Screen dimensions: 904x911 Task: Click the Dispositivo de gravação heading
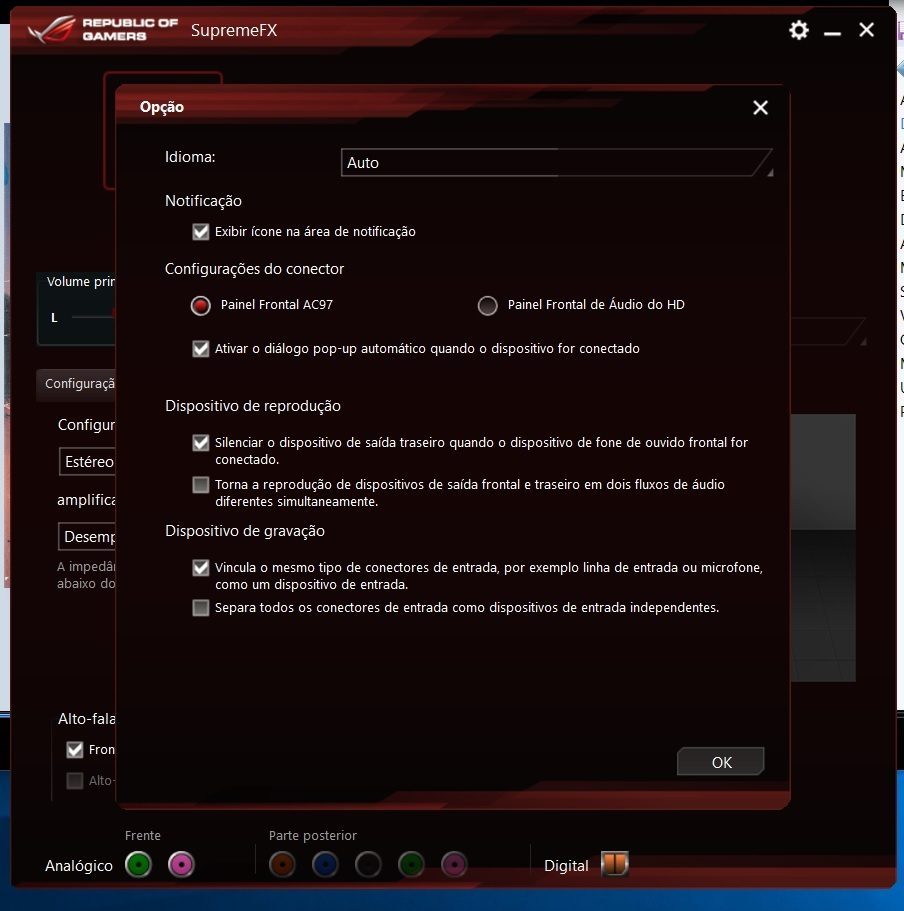pyautogui.click(x=245, y=530)
